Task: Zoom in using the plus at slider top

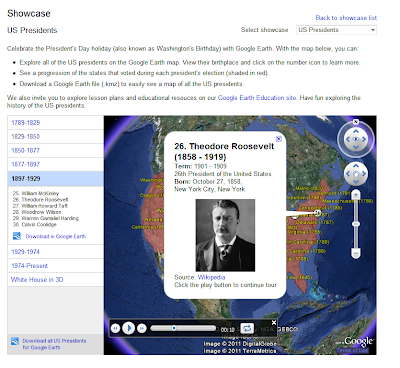Action: pyautogui.click(x=356, y=195)
